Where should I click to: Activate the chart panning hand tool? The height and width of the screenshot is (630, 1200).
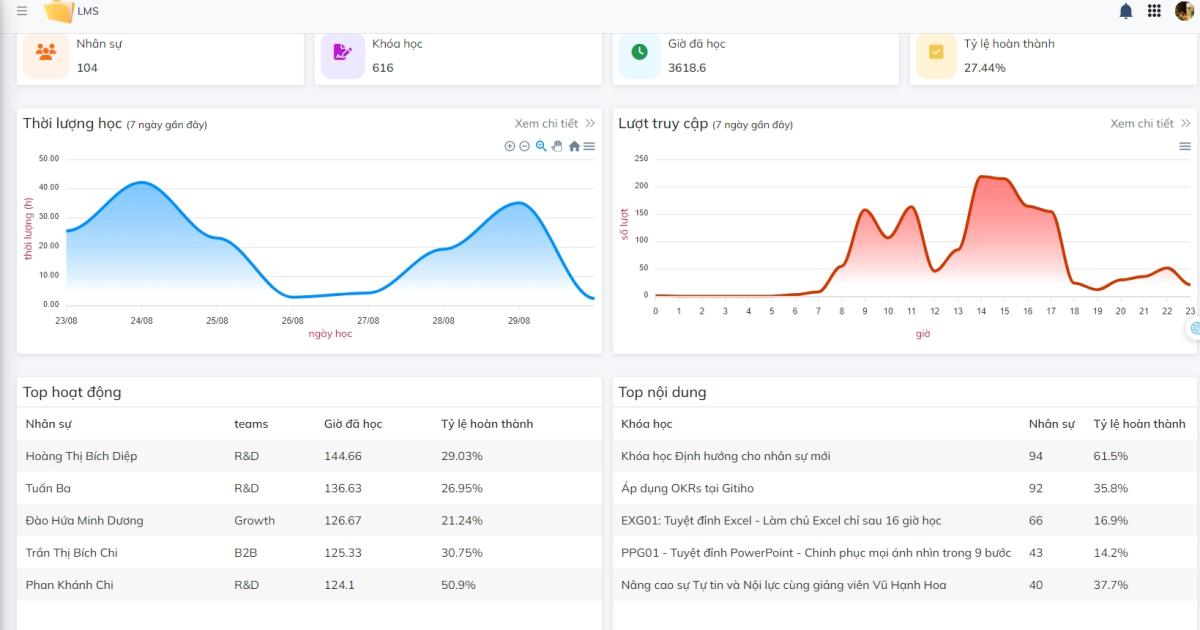point(557,146)
